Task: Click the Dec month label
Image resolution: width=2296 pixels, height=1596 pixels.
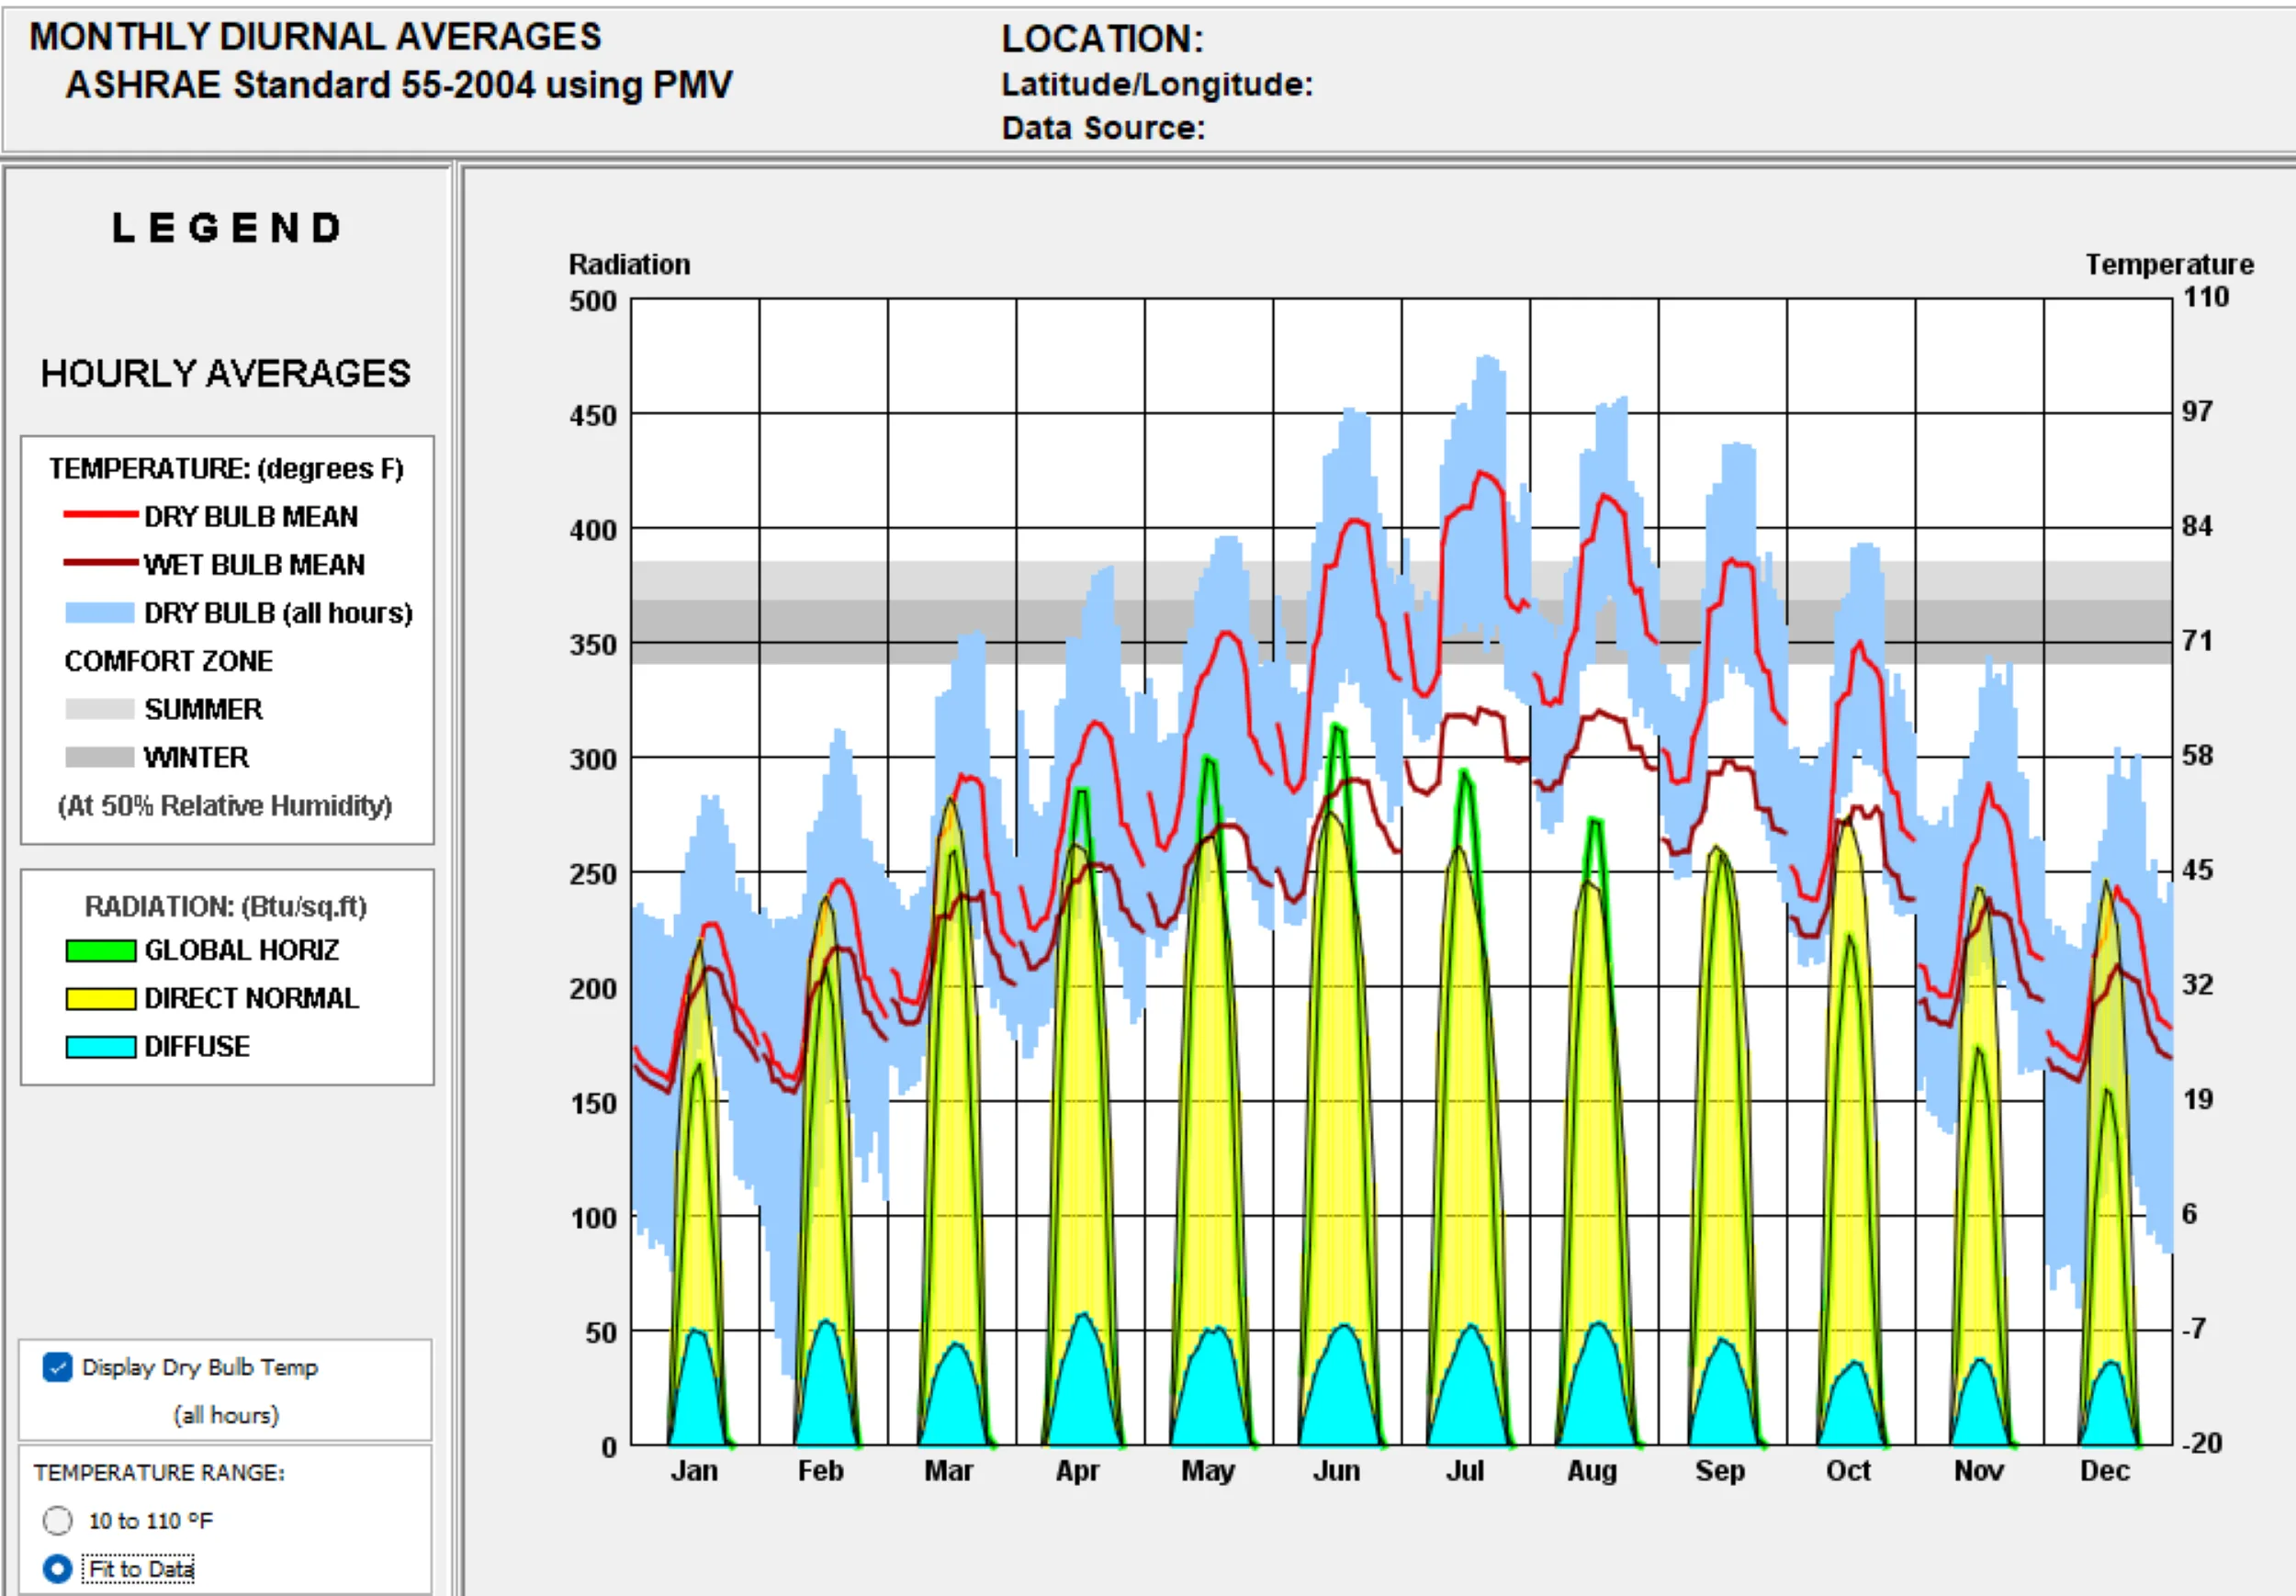Action: (x=2105, y=1471)
